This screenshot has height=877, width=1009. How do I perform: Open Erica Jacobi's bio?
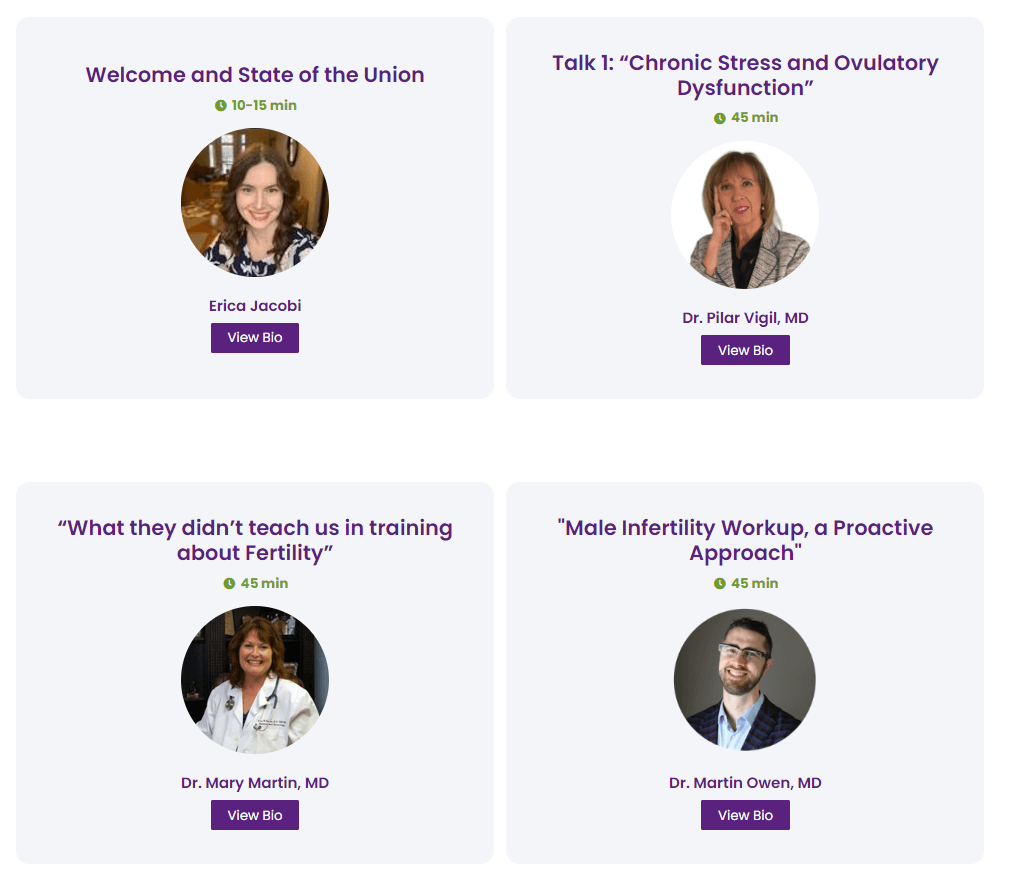pos(255,338)
